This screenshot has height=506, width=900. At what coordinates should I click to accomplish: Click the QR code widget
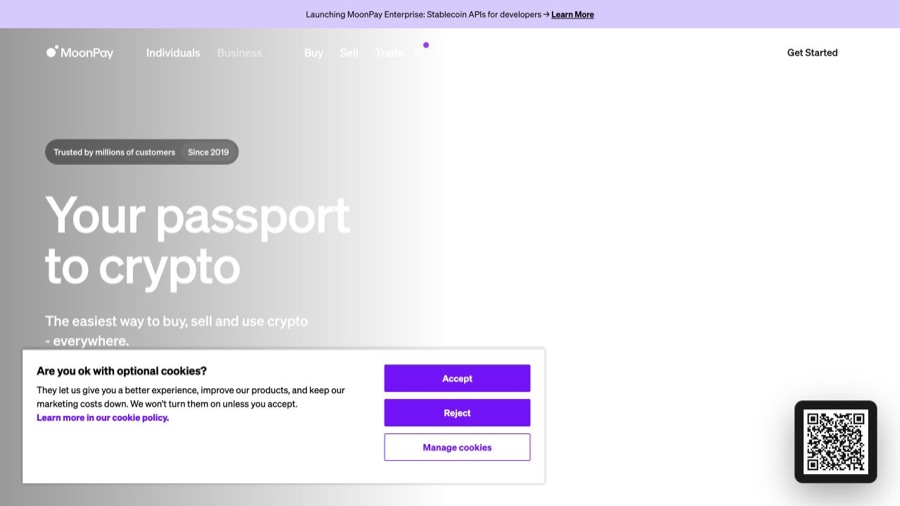(836, 442)
